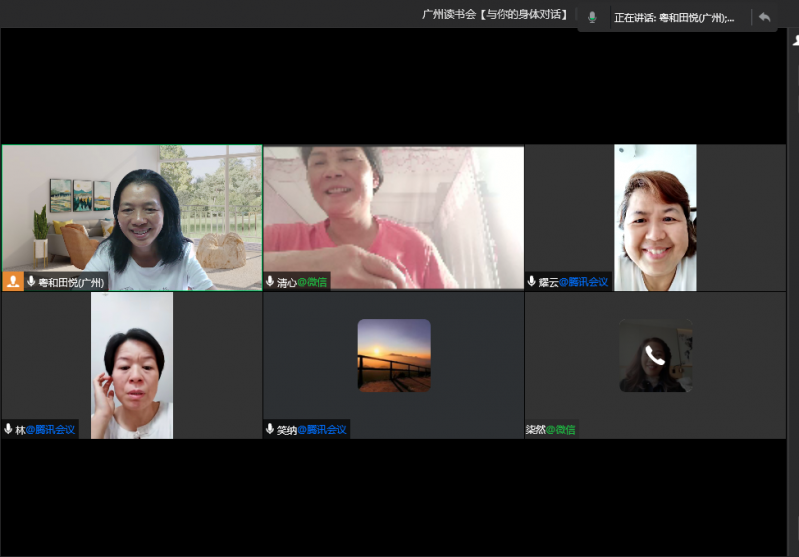Click the 笑纳@腾讯会议 name label
This screenshot has height=557, width=799.
[x=311, y=429]
